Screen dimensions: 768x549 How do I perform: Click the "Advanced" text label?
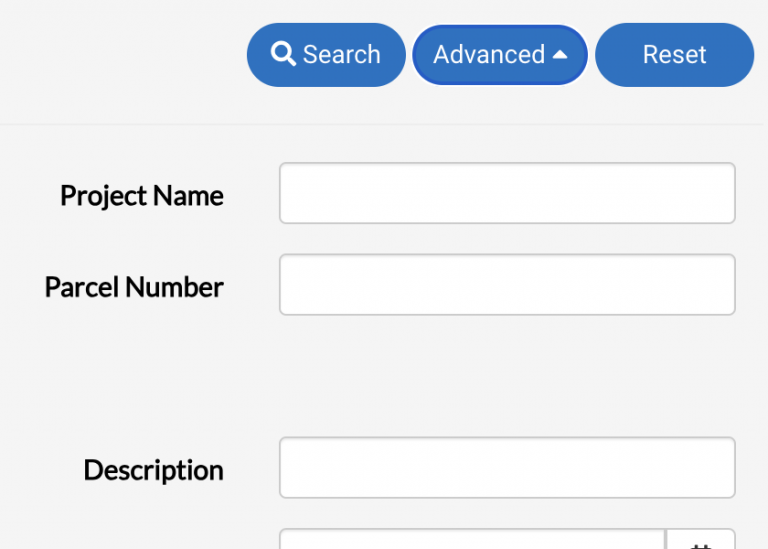(x=488, y=55)
